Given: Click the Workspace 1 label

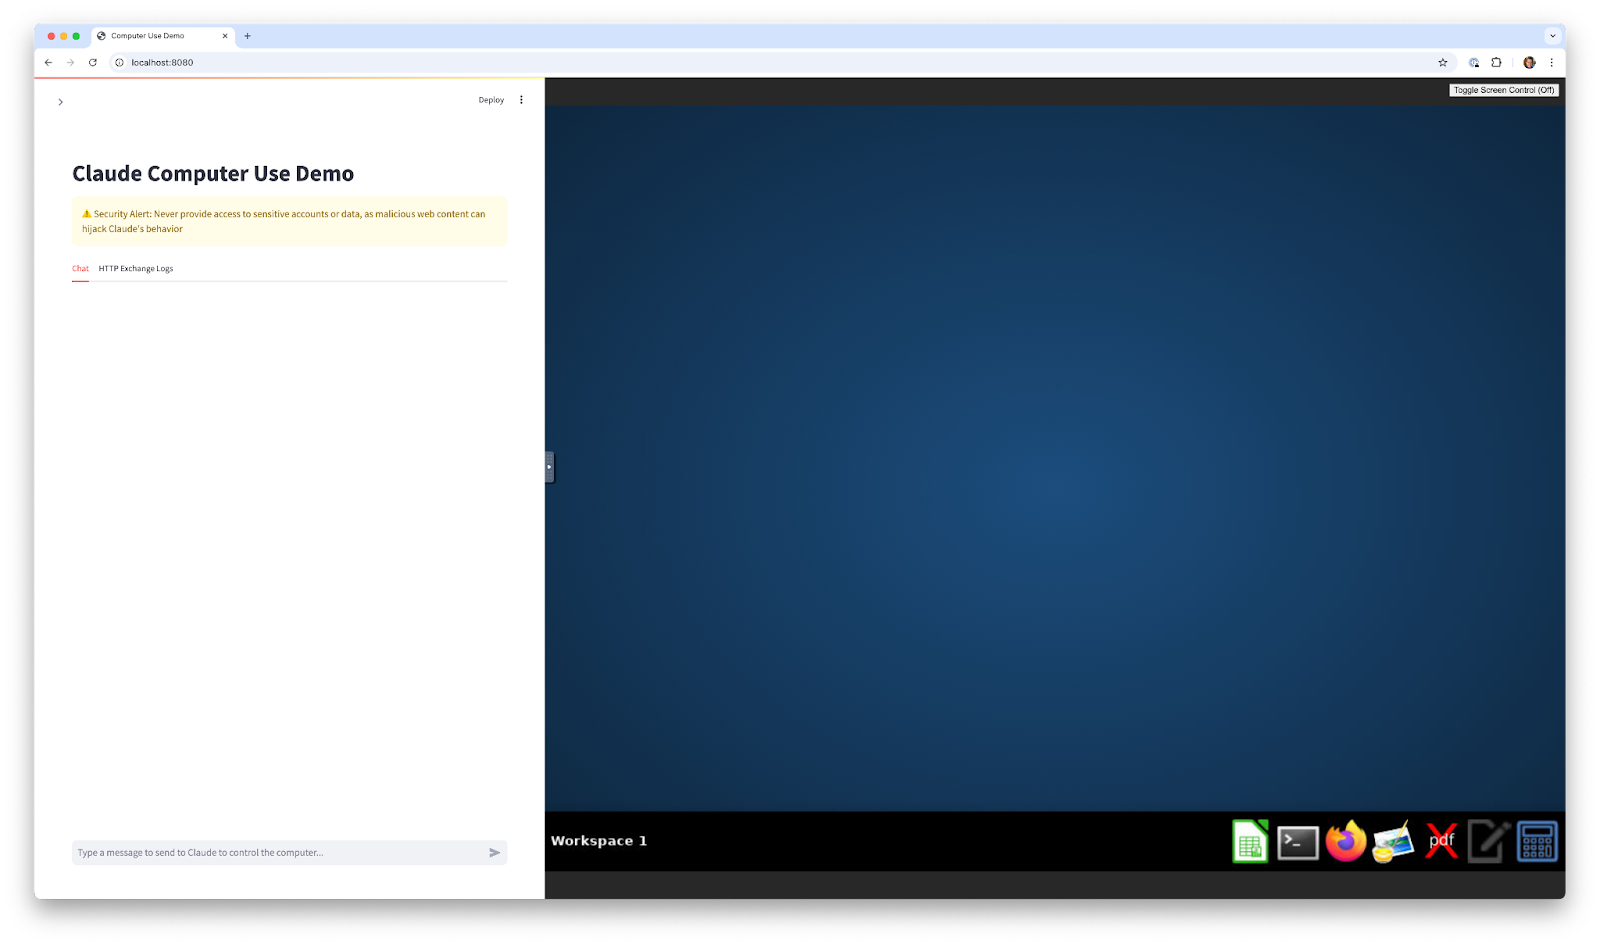Looking at the screenshot, I should [x=599, y=841].
